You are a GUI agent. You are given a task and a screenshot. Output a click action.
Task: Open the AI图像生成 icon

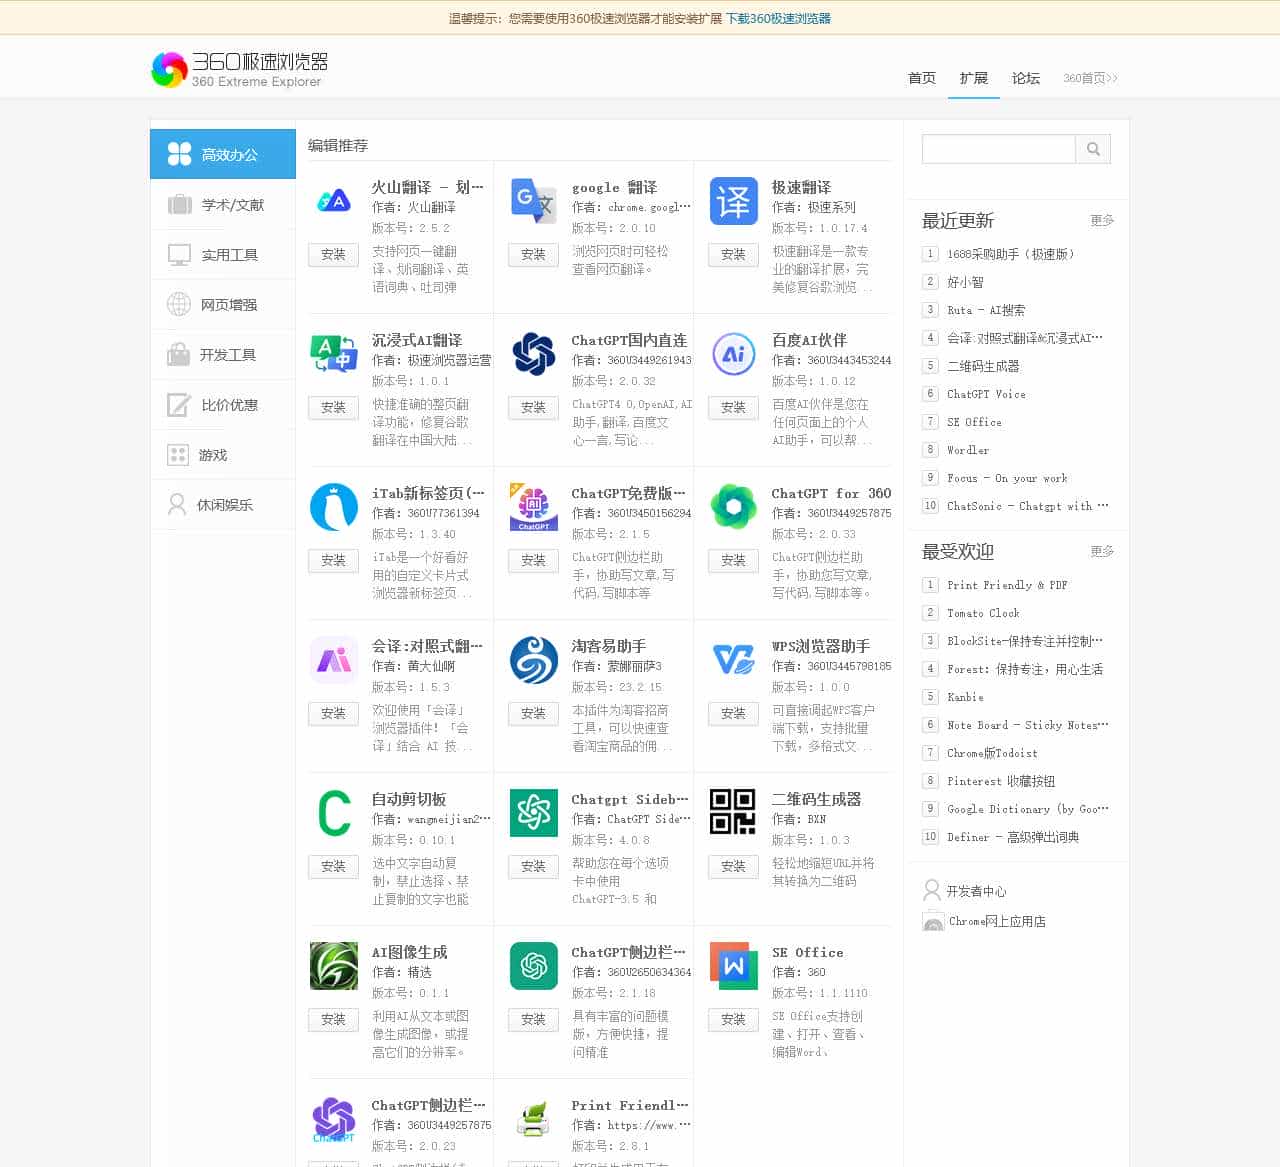tap(334, 966)
